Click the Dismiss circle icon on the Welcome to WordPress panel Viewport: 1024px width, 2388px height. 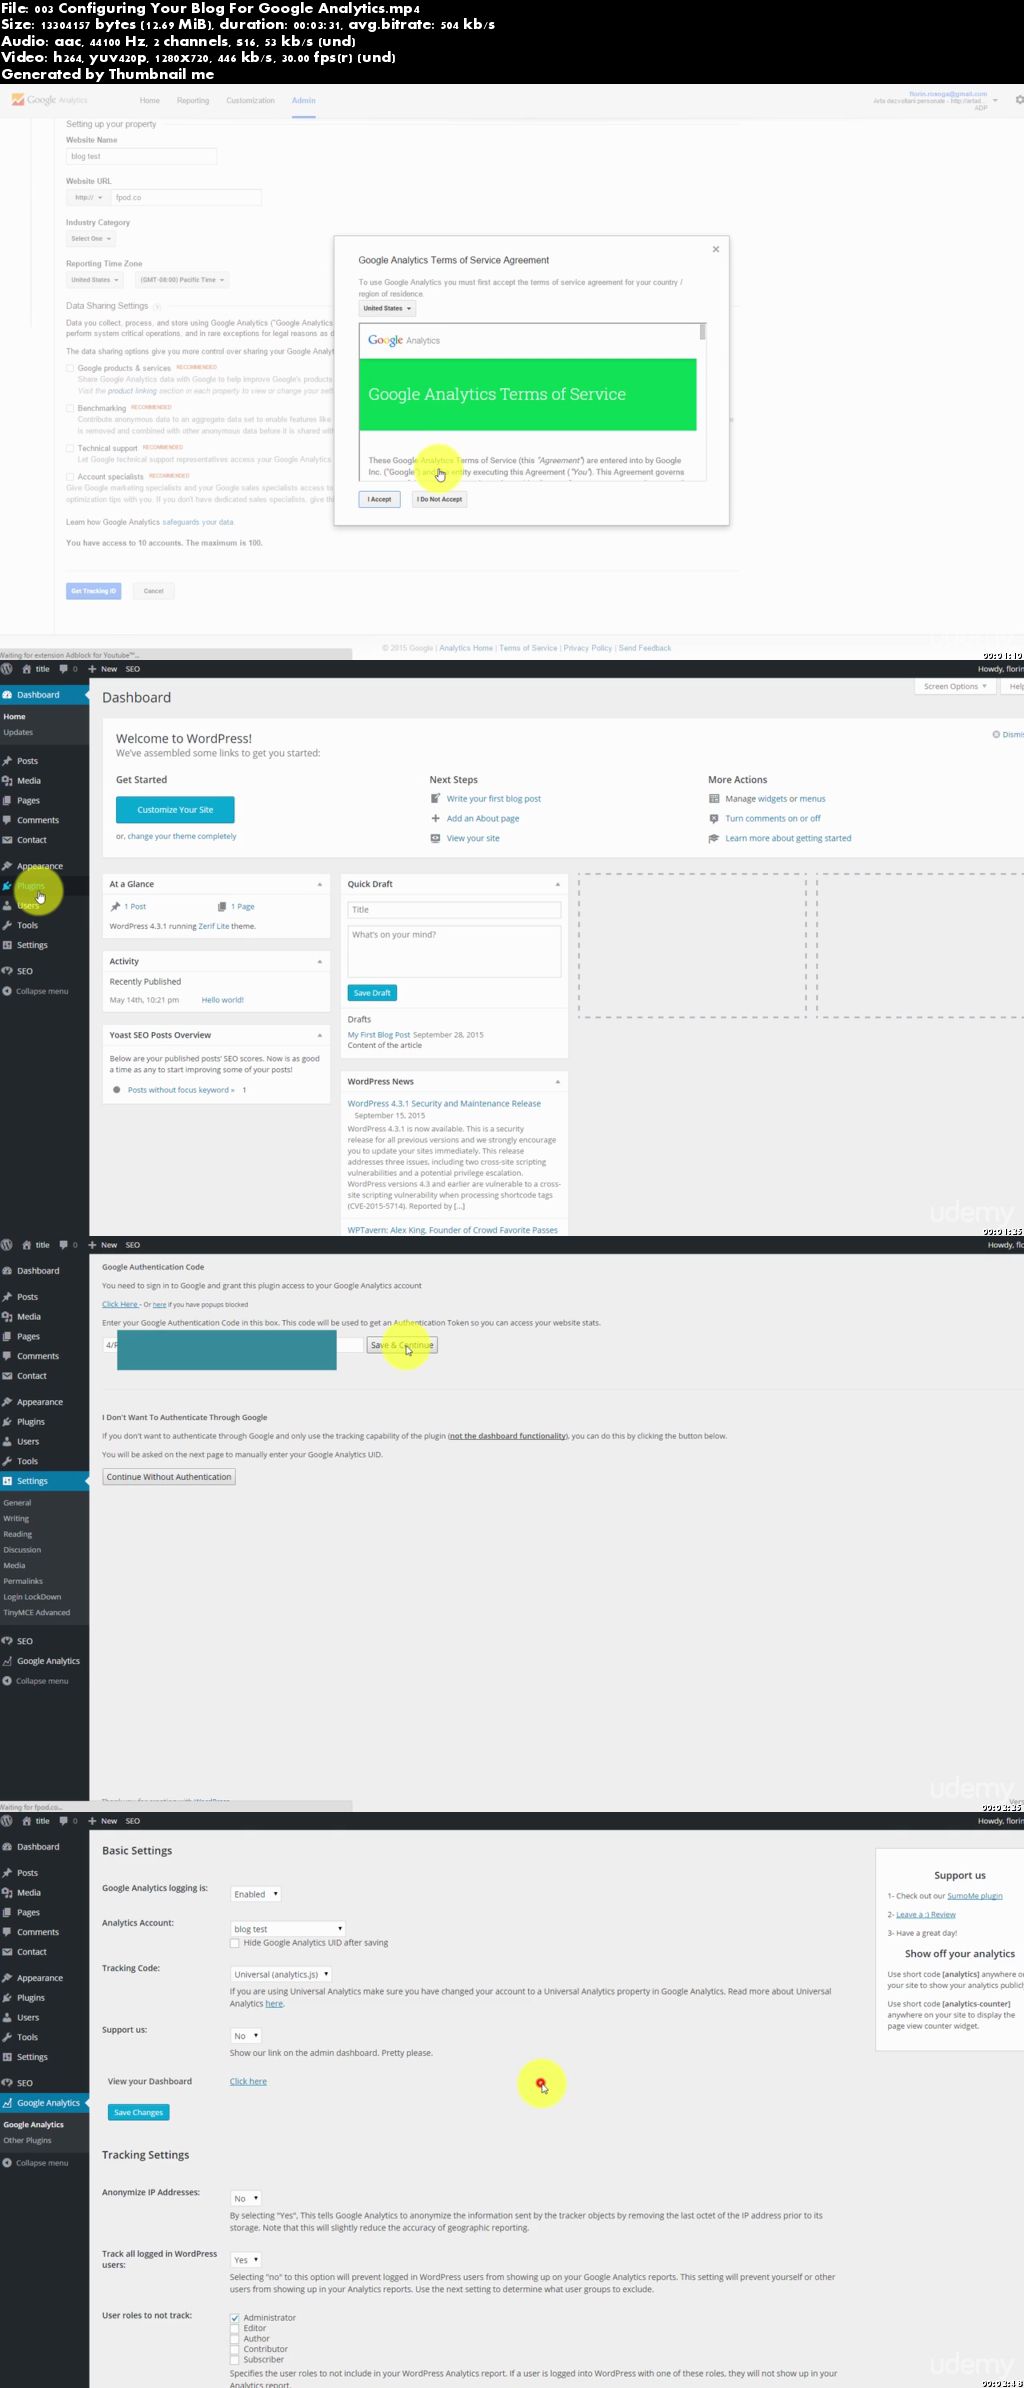pos(996,734)
